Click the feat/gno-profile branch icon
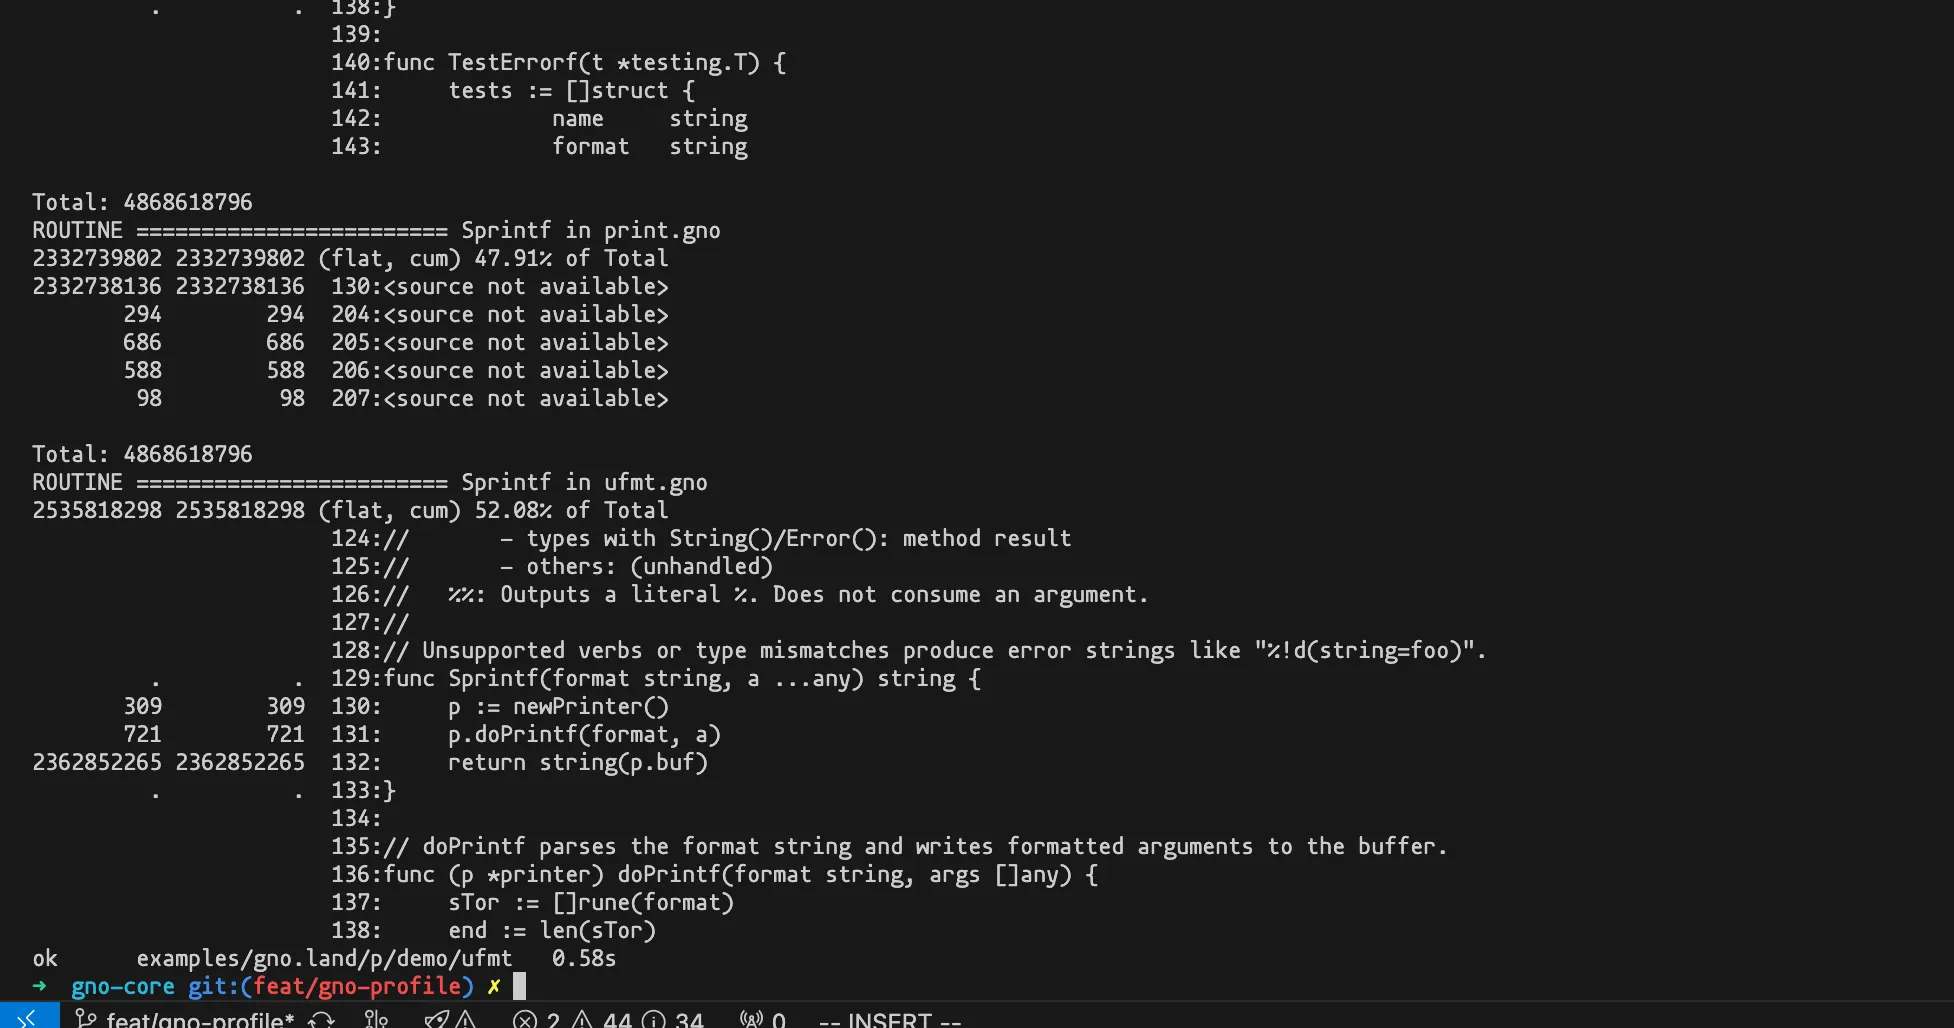The height and width of the screenshot is (1028, 1954). tap(87, 1019)
